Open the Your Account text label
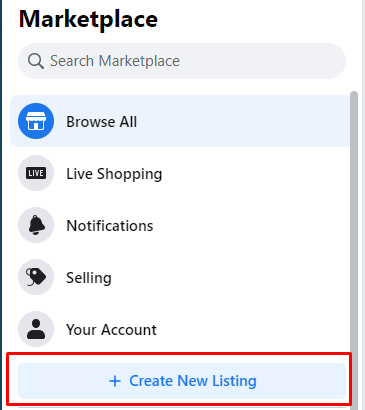The height and width of the screenshot is (410, 365). click(111, 330)
